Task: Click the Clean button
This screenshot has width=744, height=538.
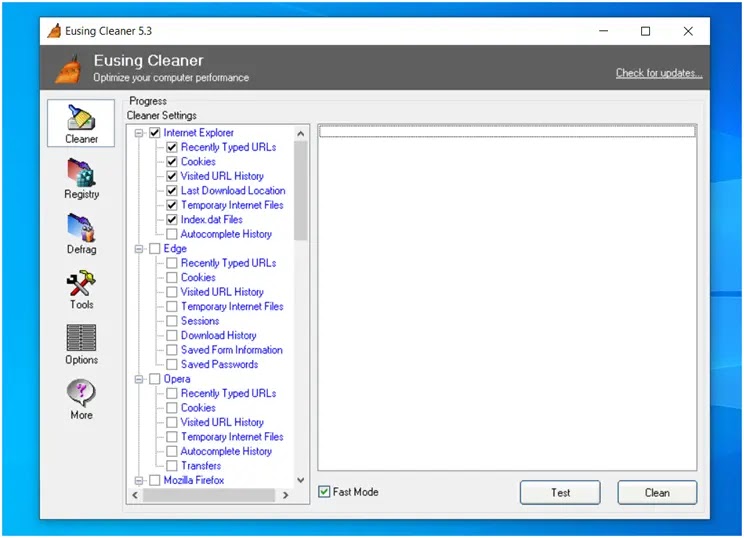Action: [x=657, y=492]
